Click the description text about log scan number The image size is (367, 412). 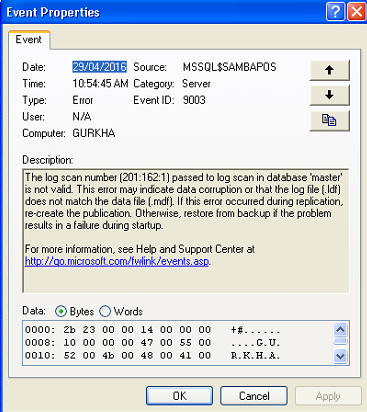(184, 201)
